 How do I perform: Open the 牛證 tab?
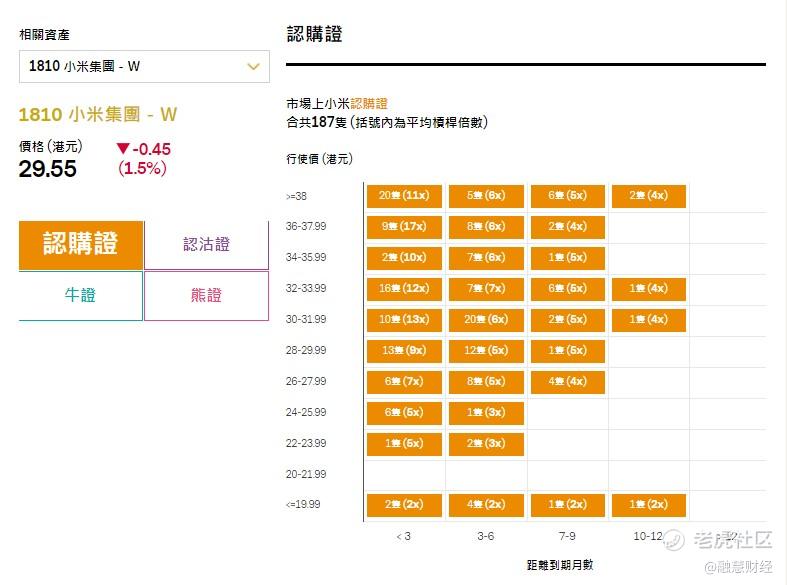(81, 295)
